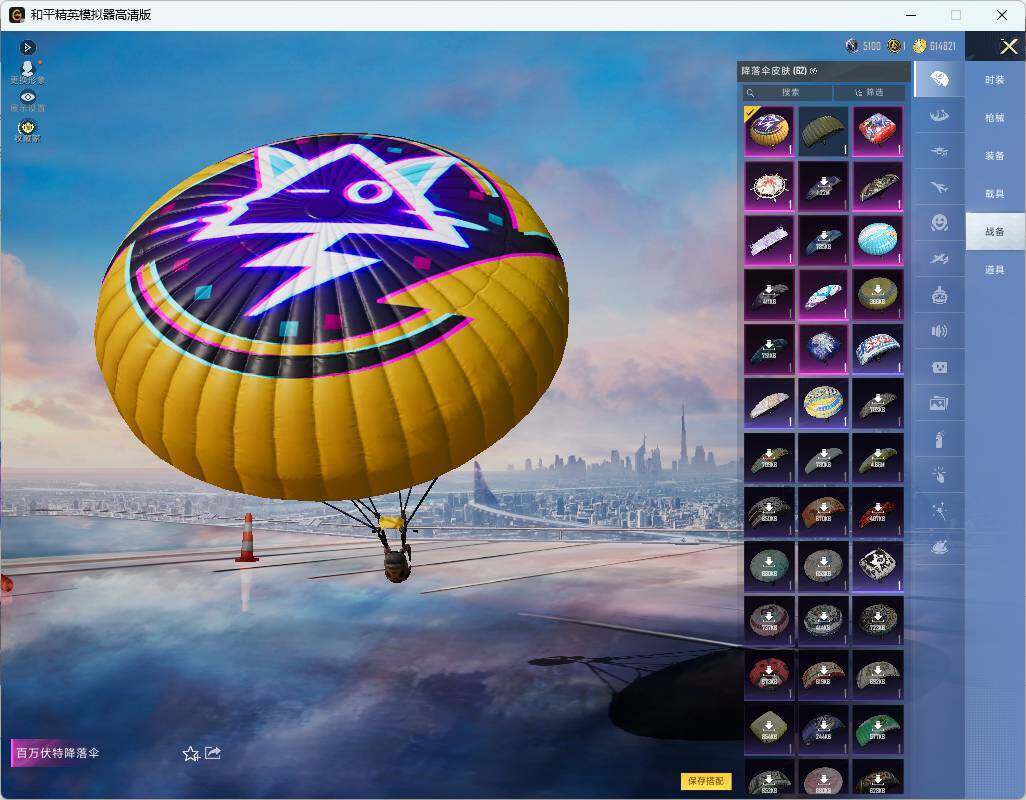The width and height of the screenshot is (1026, 800).
Task: Open the collection trophy icon
Action: tap(27, 130)
